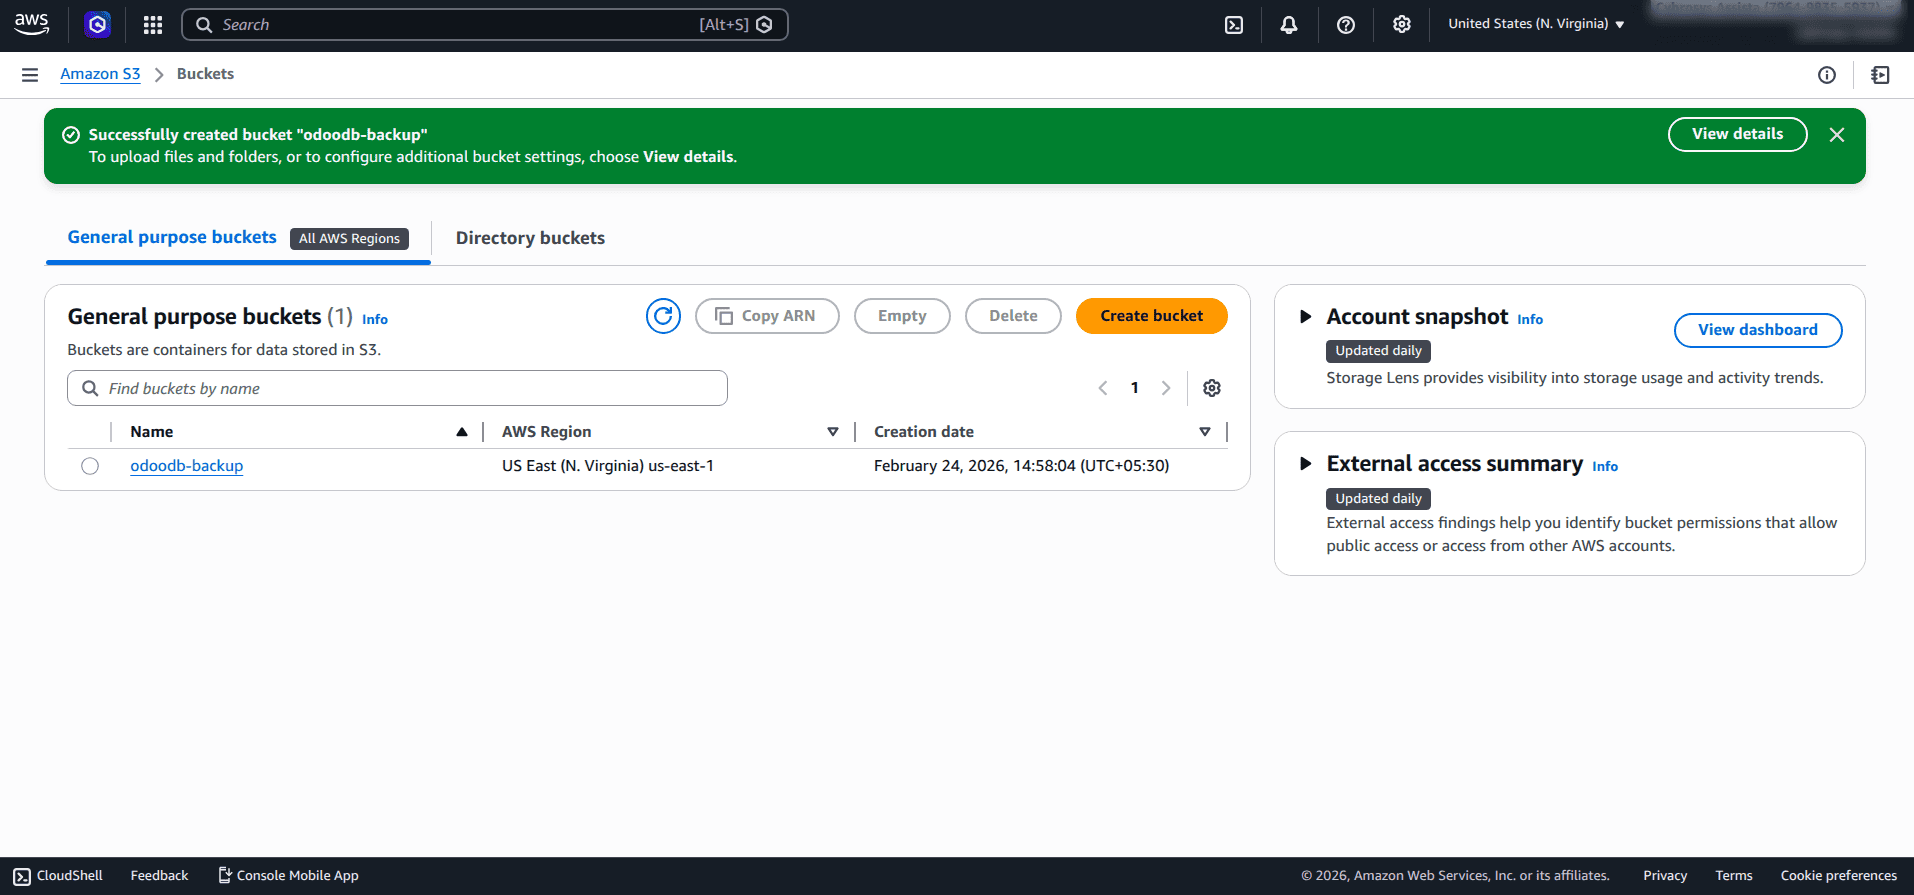1914x895 pixels.
Task: Click page number 1 in pagination
Action: coord(1135,388)
